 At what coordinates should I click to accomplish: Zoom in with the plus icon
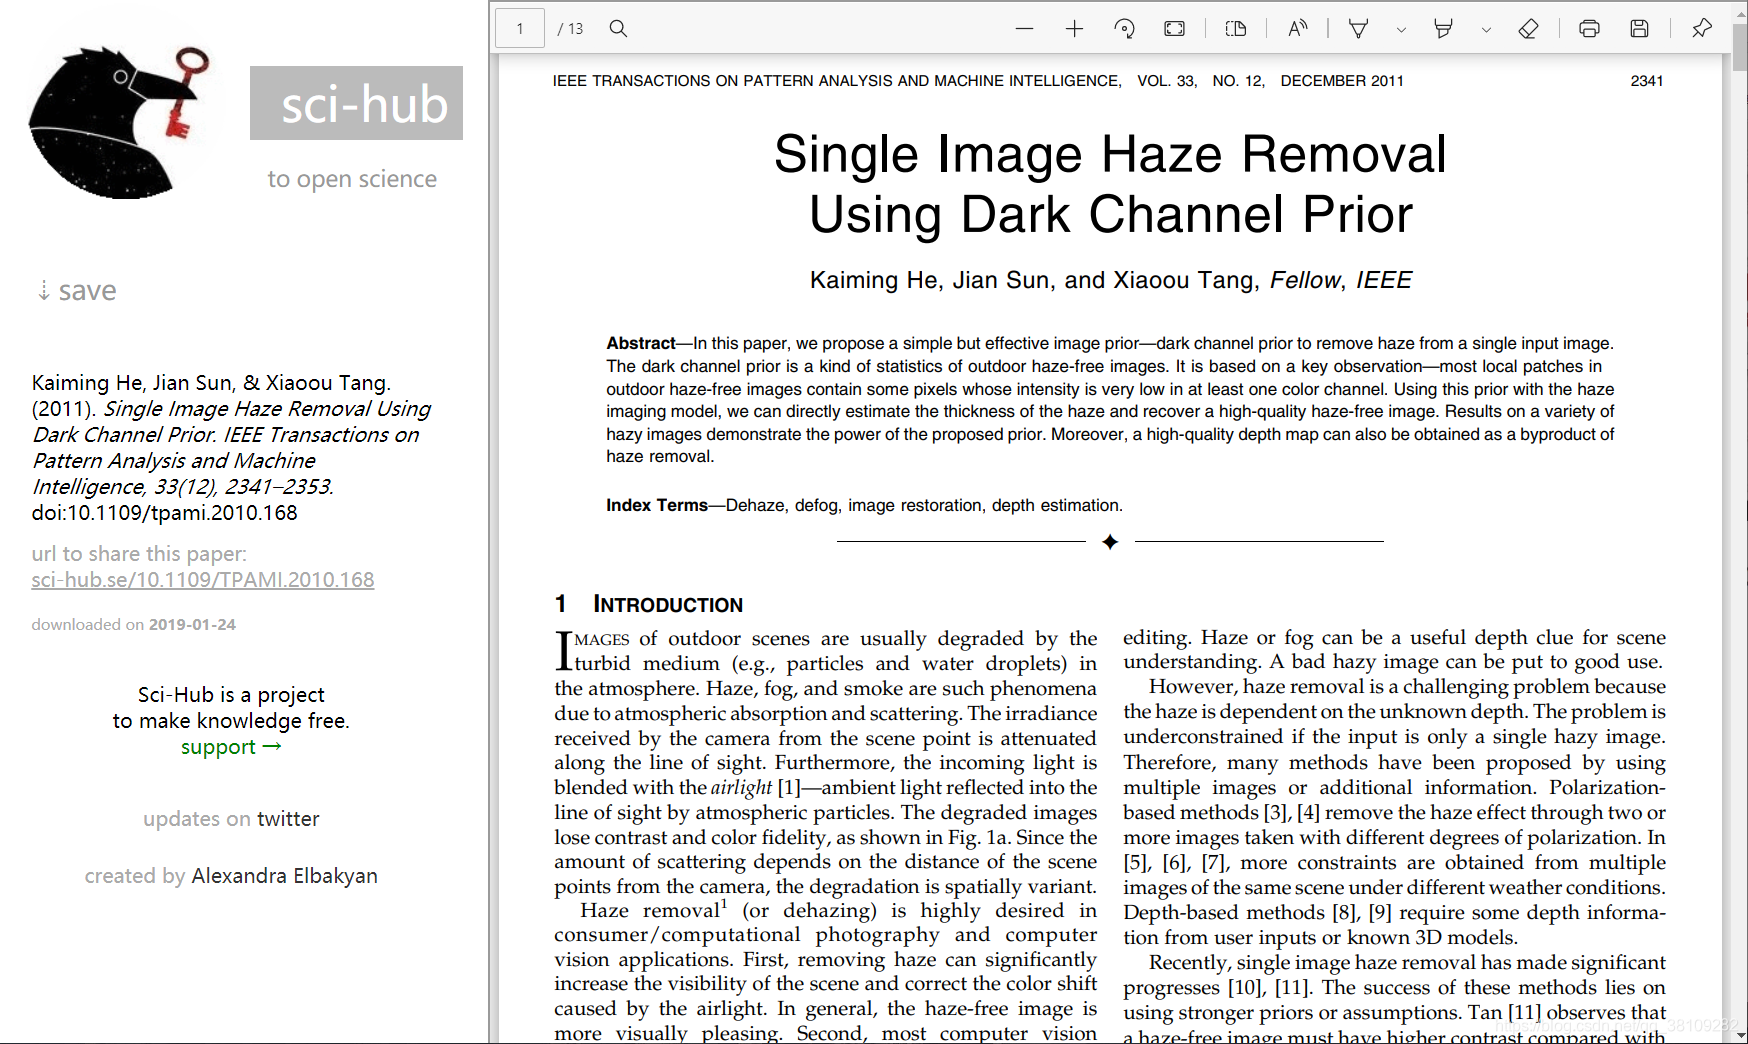(x=1074, y=29)
